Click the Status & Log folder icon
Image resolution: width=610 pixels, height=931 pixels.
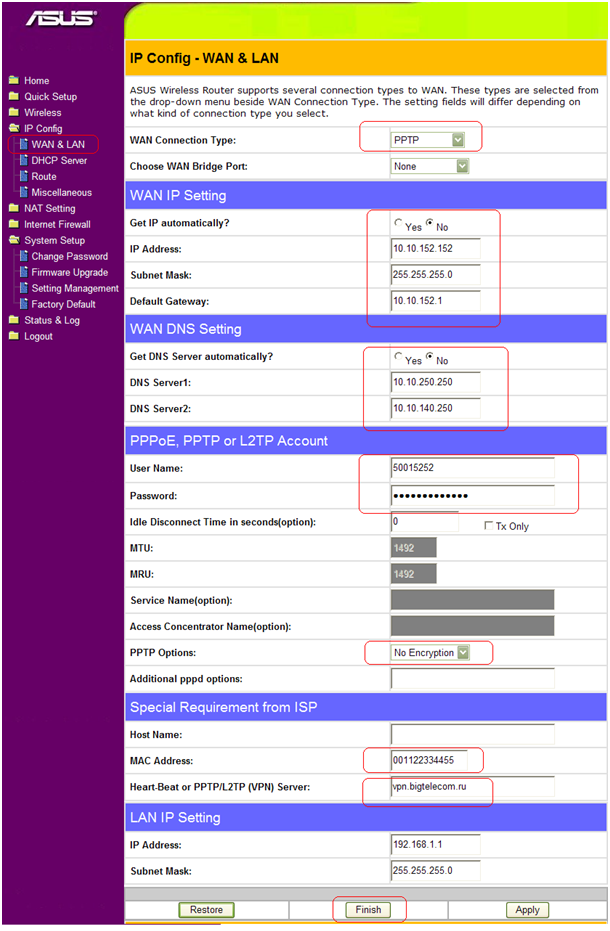[x=14, y=320]
